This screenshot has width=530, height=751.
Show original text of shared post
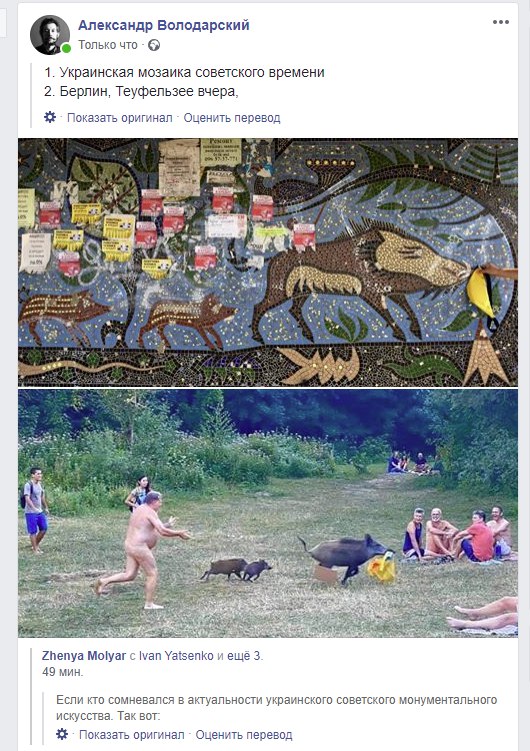pyautogui.click(x=132, y=735)
